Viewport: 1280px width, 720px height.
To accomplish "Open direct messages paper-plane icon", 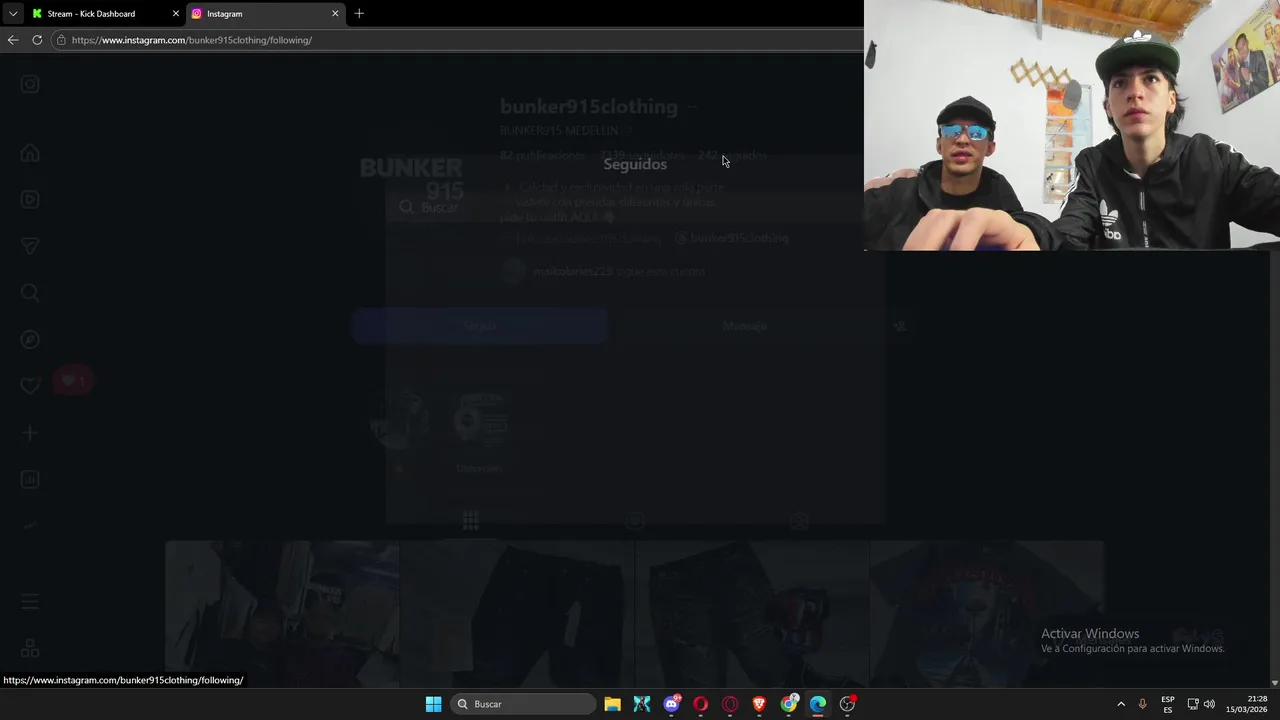I will (30, 246).
